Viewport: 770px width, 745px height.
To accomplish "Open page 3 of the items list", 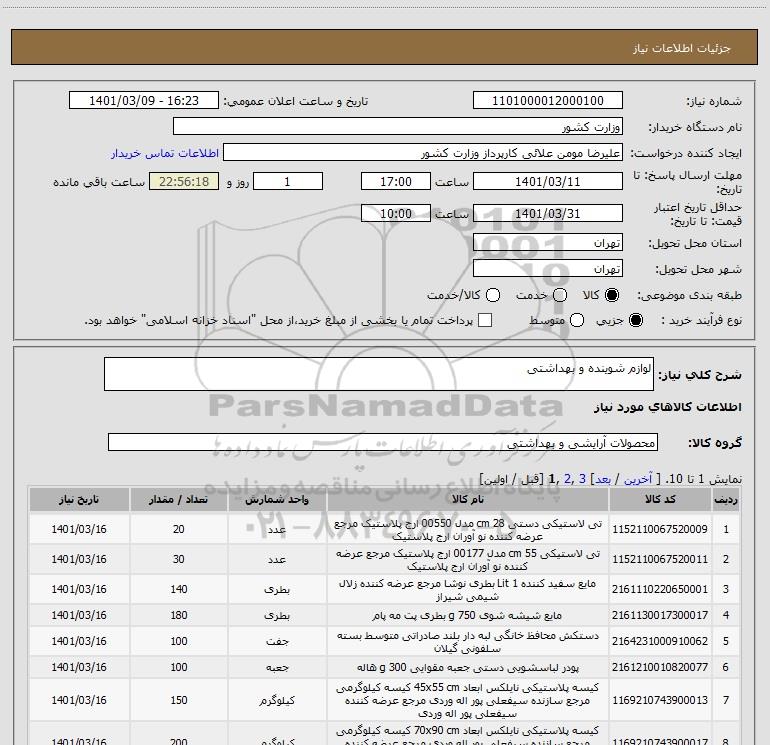I will [x=582, y=479].
